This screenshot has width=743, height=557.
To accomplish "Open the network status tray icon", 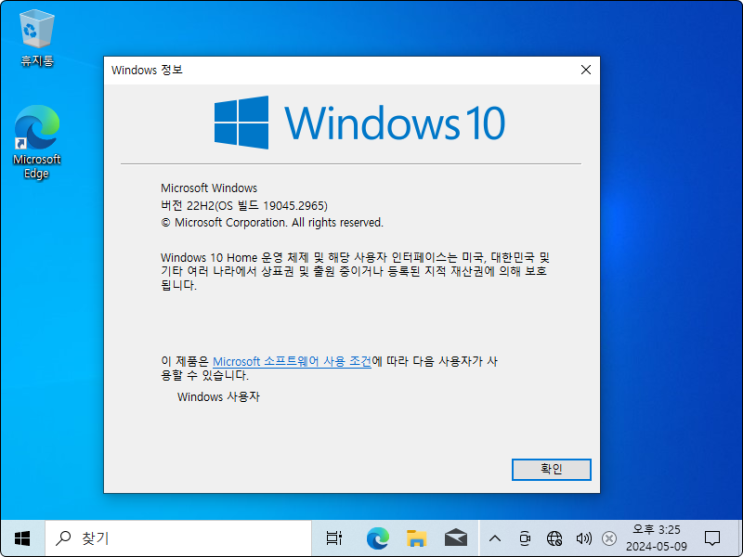I will click(554, 539).
